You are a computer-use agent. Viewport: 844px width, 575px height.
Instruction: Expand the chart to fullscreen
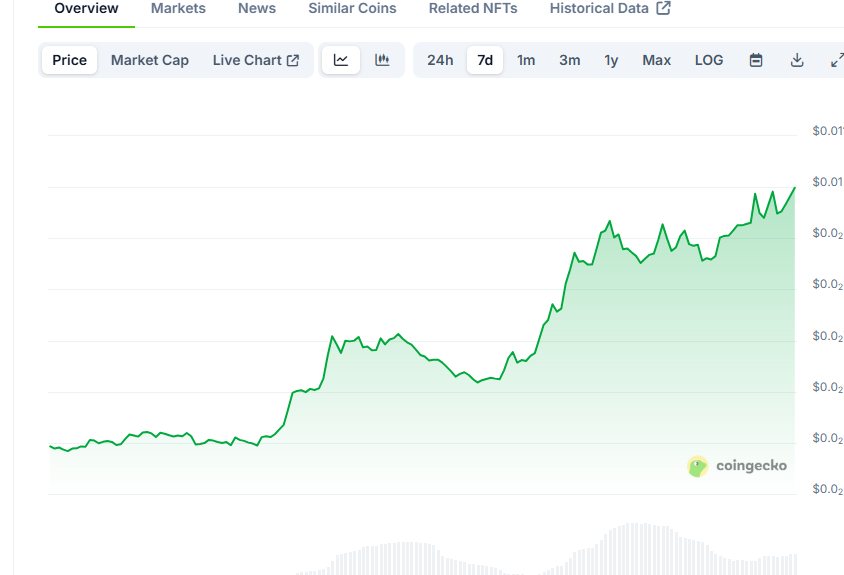[838, 60]
